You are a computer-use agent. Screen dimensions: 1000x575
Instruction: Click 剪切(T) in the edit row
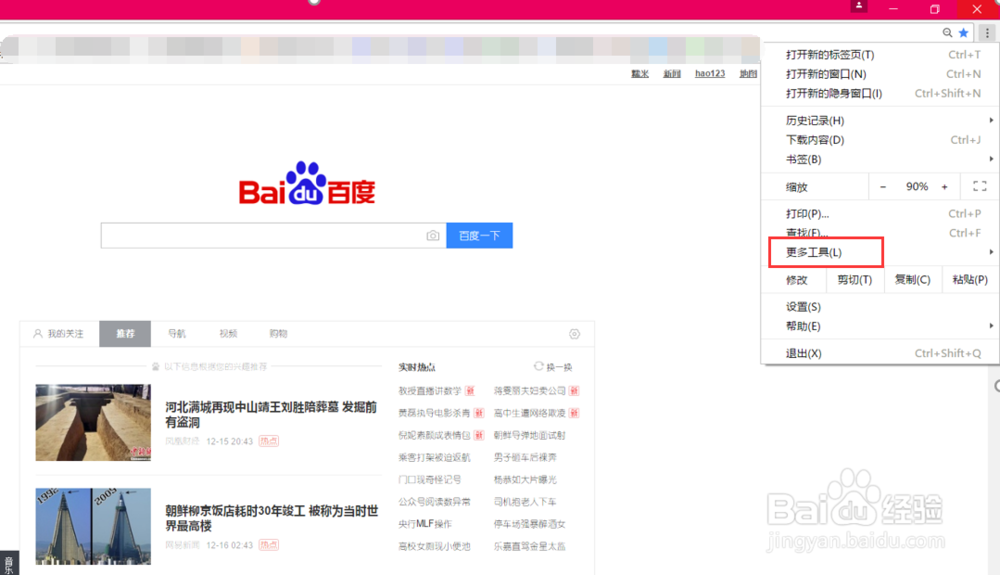tap(855, 280)
